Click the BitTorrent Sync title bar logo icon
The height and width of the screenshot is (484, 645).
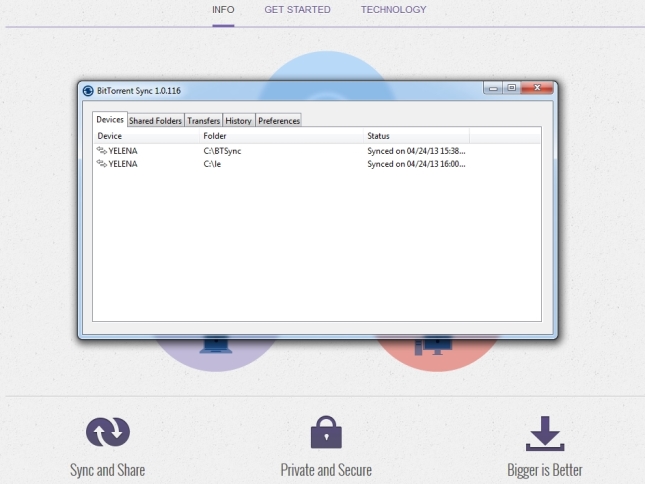pyautogui.click(x=88, y=90)
